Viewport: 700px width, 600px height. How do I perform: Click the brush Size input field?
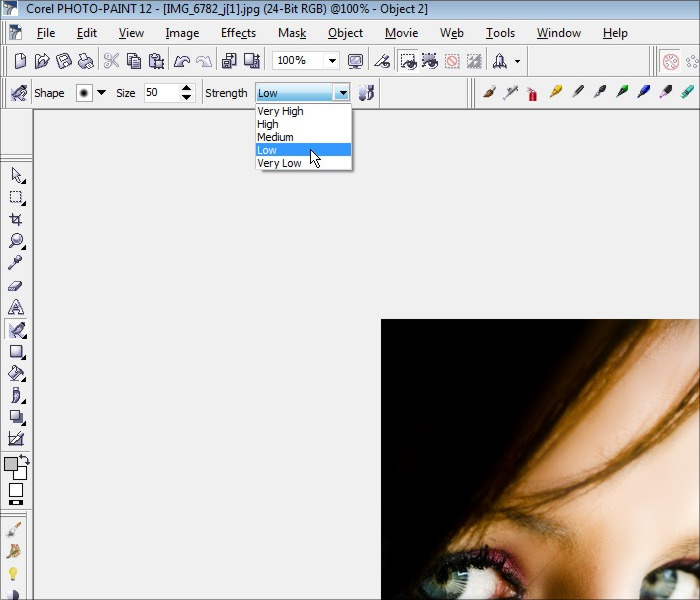coord(159,93)
